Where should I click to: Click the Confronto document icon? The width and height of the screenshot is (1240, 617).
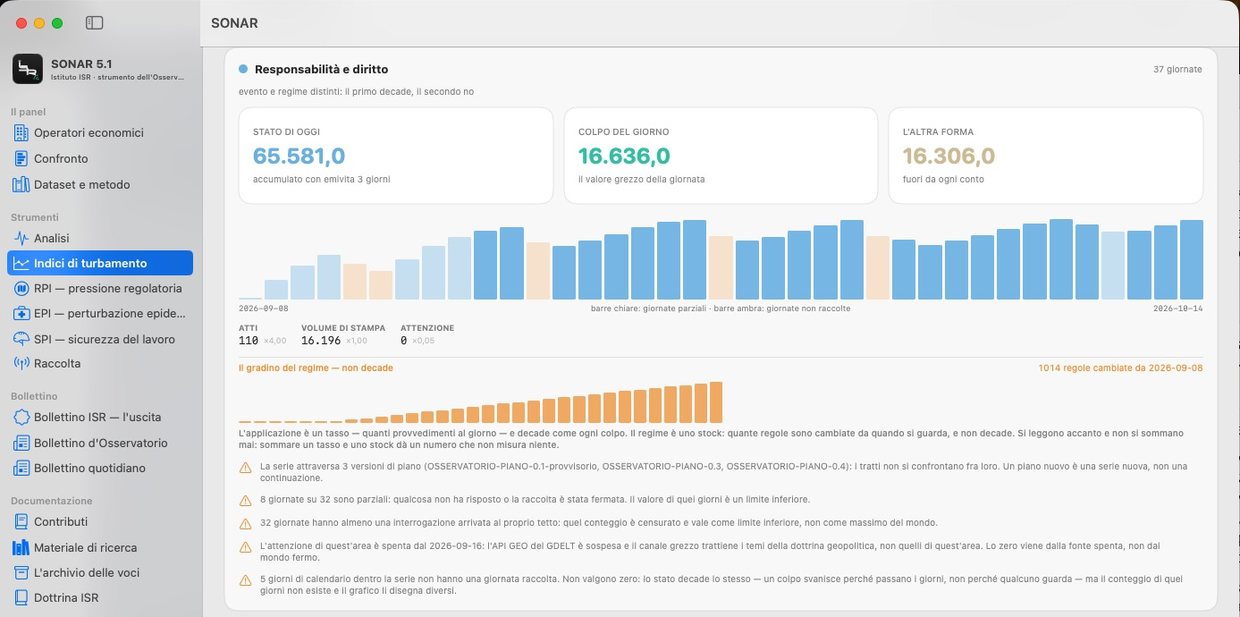pyautogui.click(x=22, y=159)
